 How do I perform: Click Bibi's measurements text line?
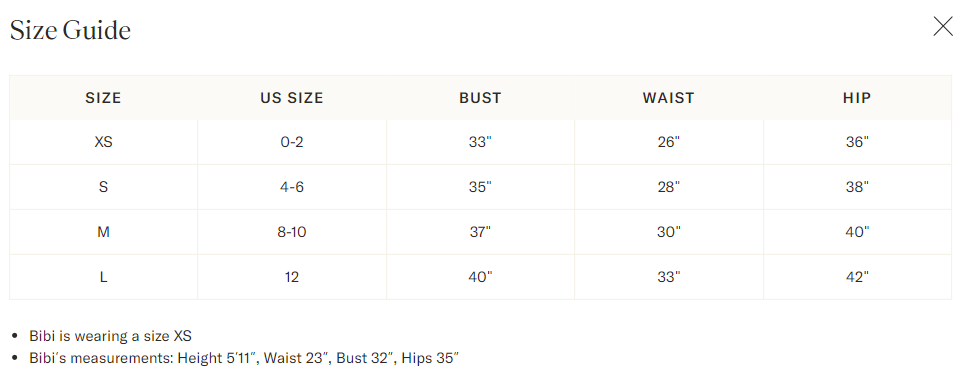point(244,358)
